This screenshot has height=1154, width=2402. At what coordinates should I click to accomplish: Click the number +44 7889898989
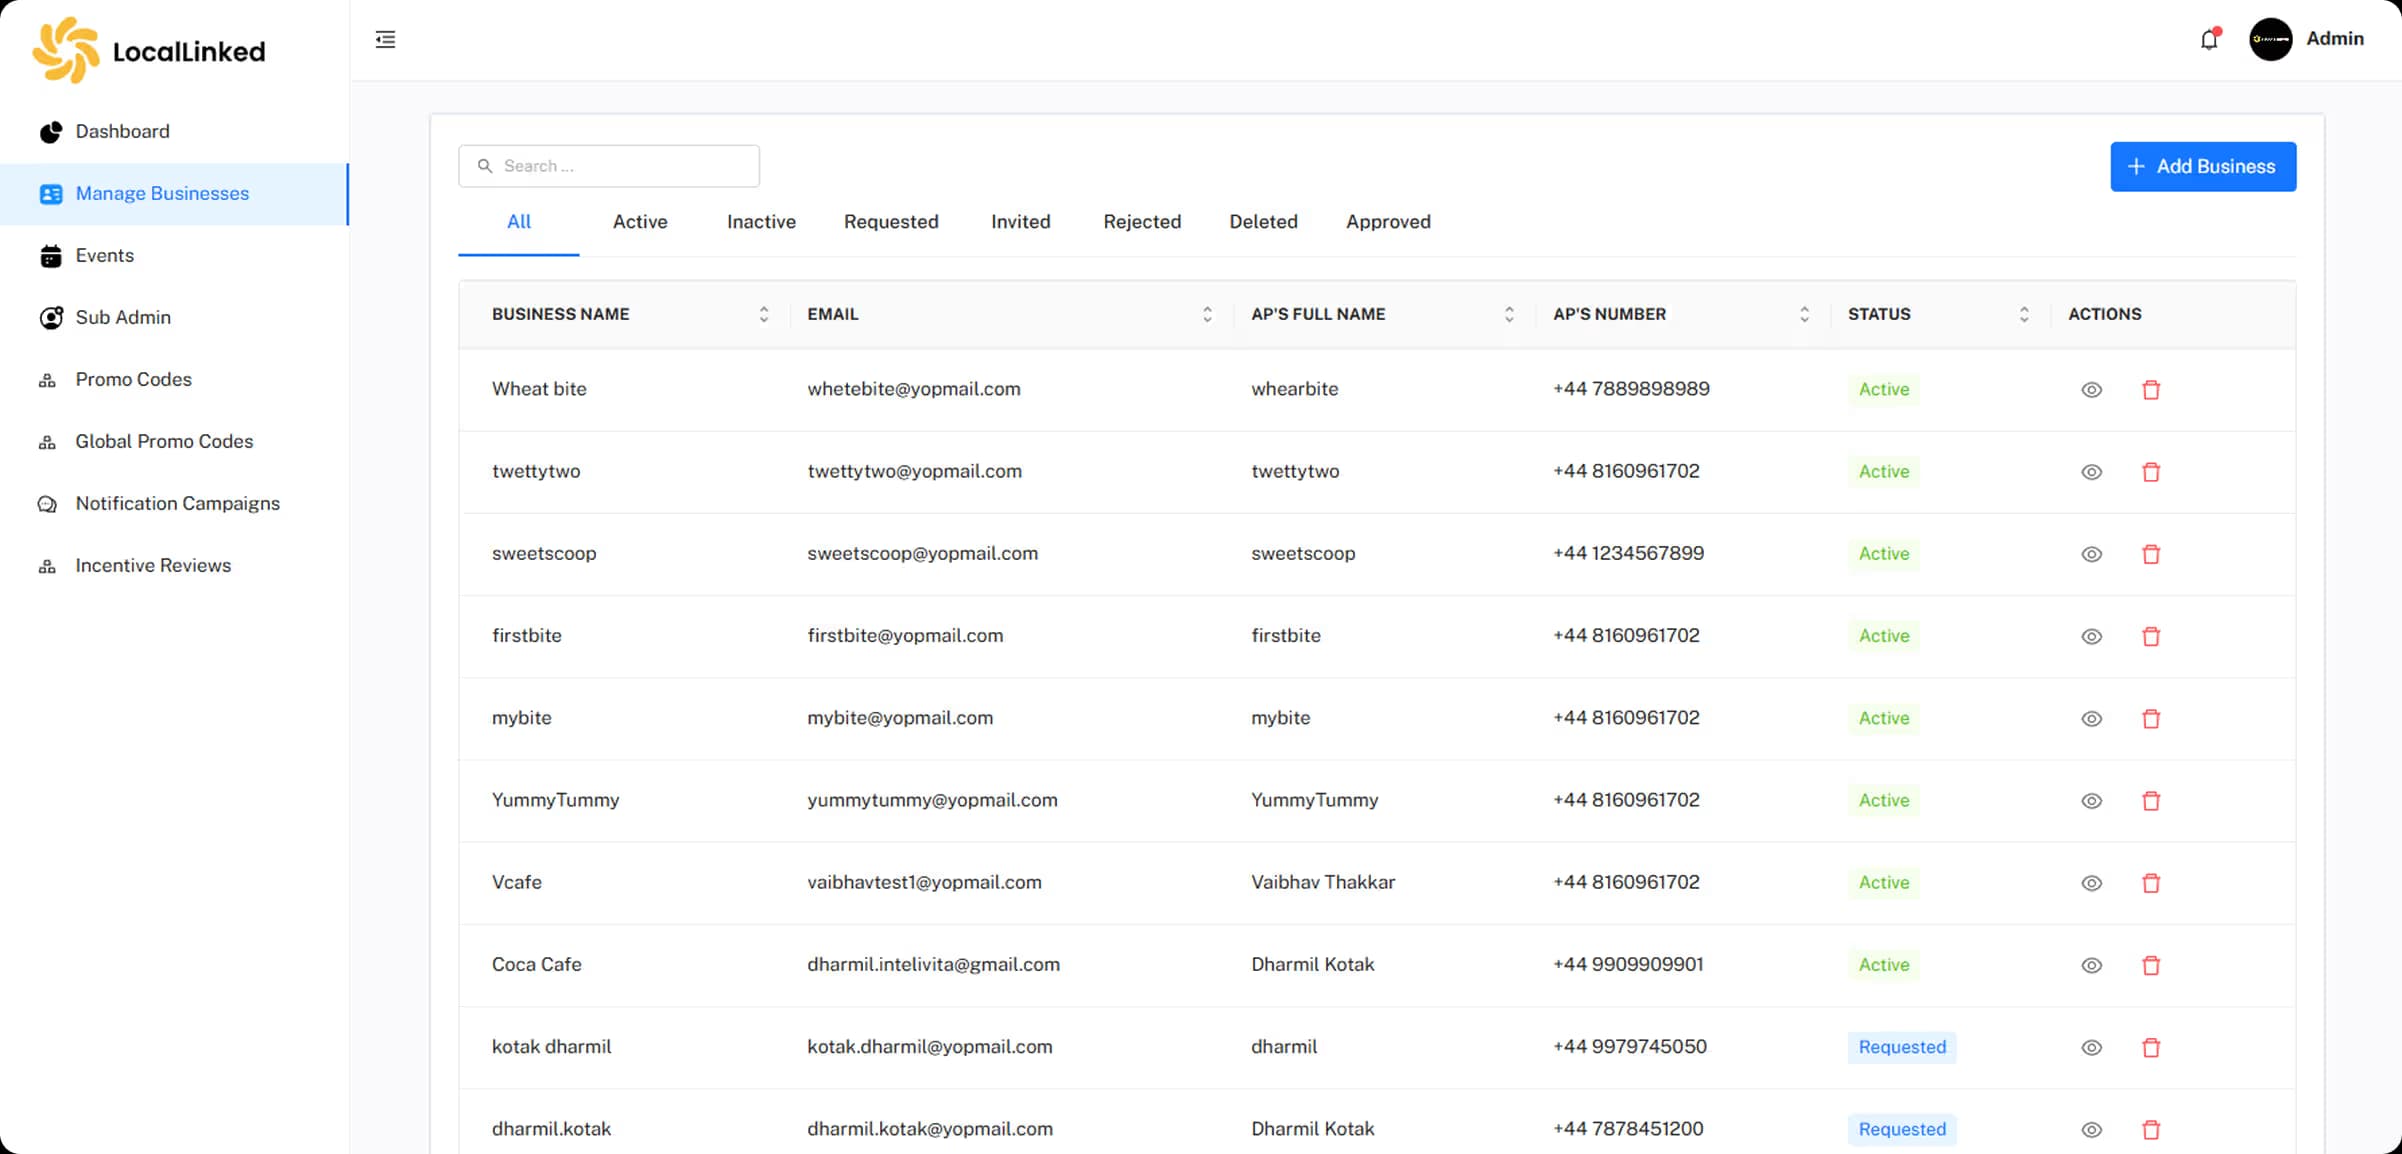[1631, 389]
